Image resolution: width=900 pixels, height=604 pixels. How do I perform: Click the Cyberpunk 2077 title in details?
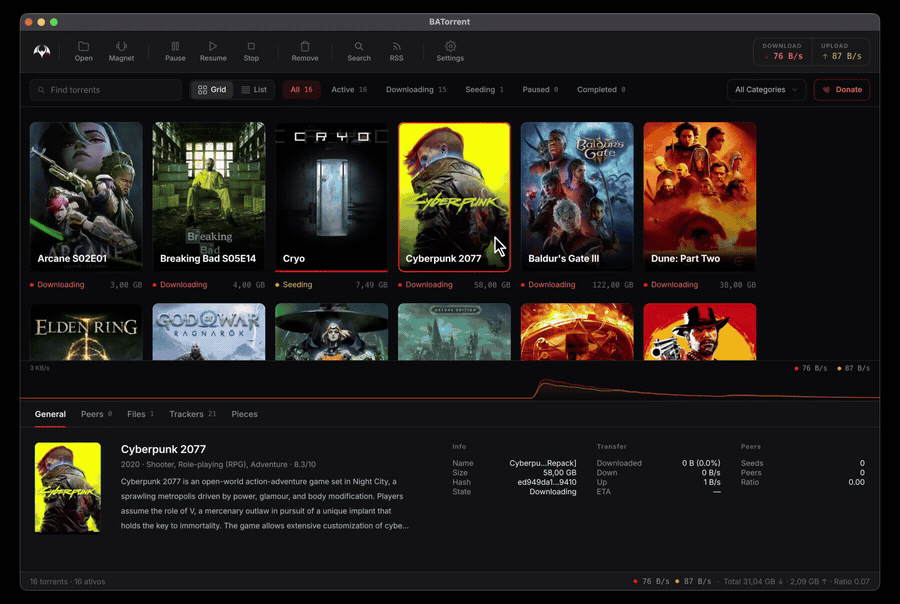163,449
